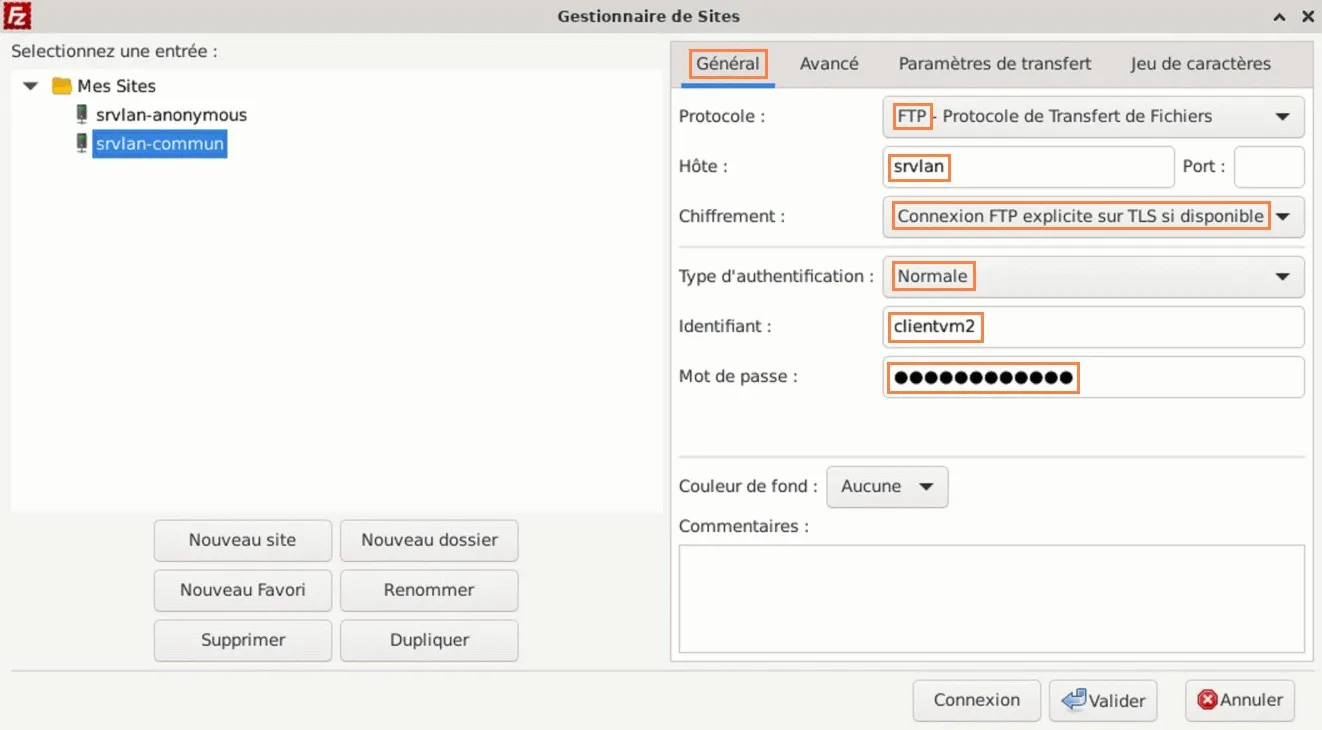
Task: Focus the Mot de passe field
Action: [x=1094, y=377]
